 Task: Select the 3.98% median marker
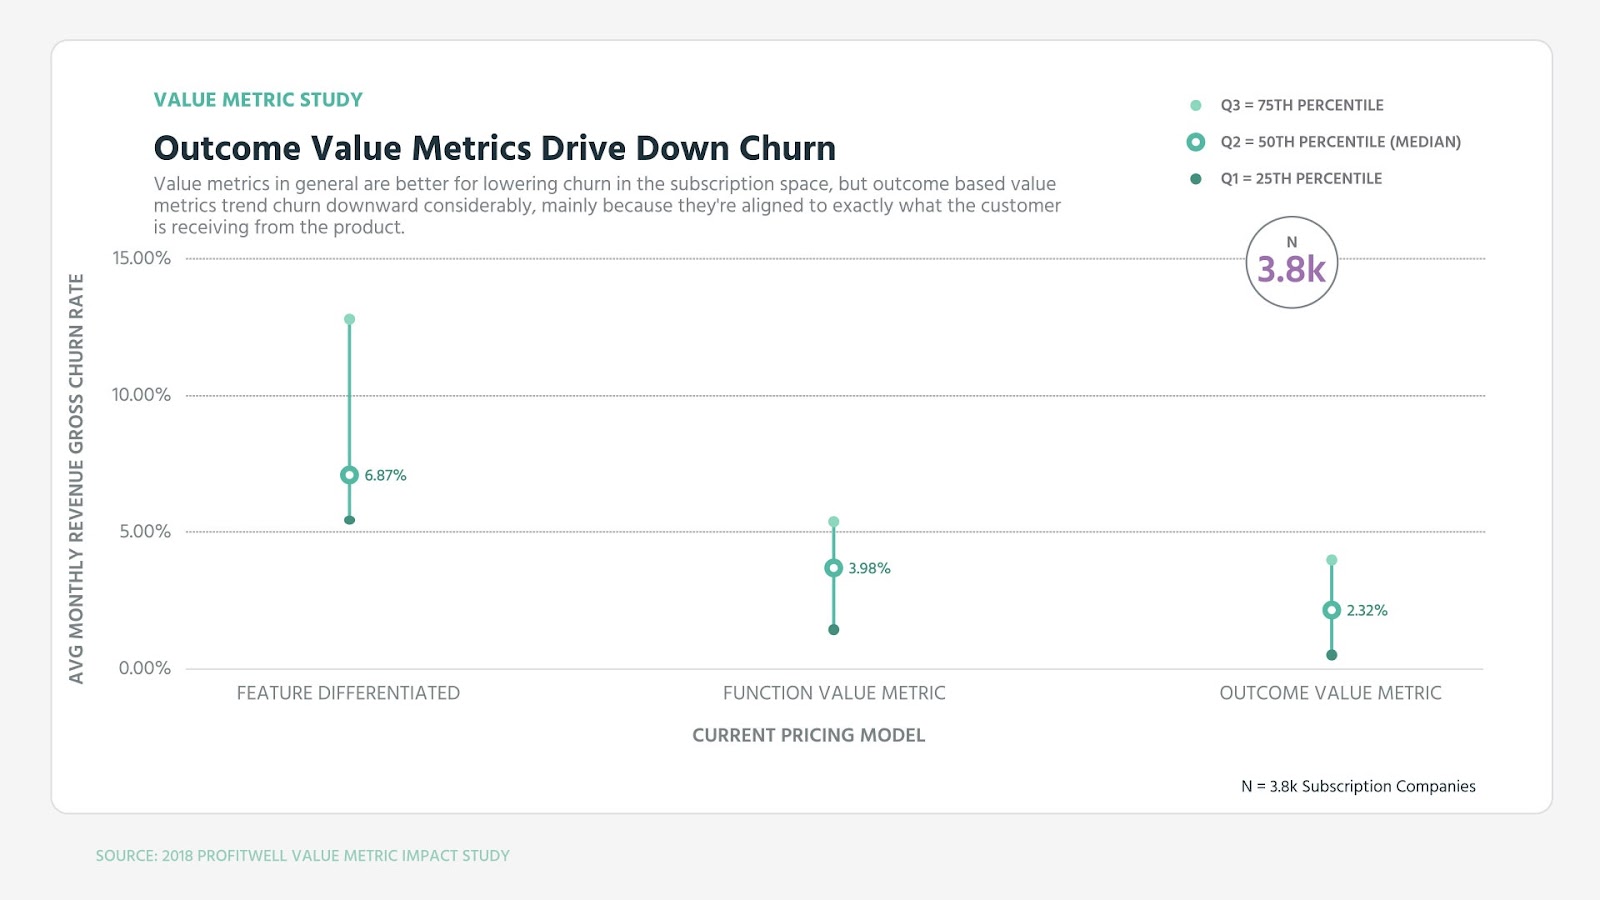(x=833, y=568)
